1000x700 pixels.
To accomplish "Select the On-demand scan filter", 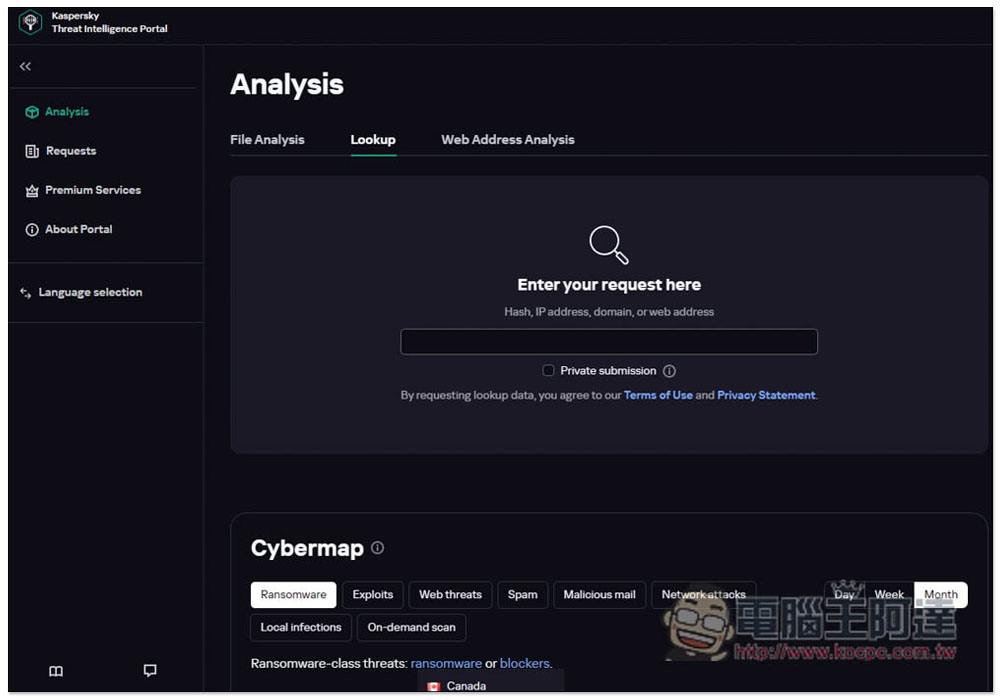I will [411, 627].
